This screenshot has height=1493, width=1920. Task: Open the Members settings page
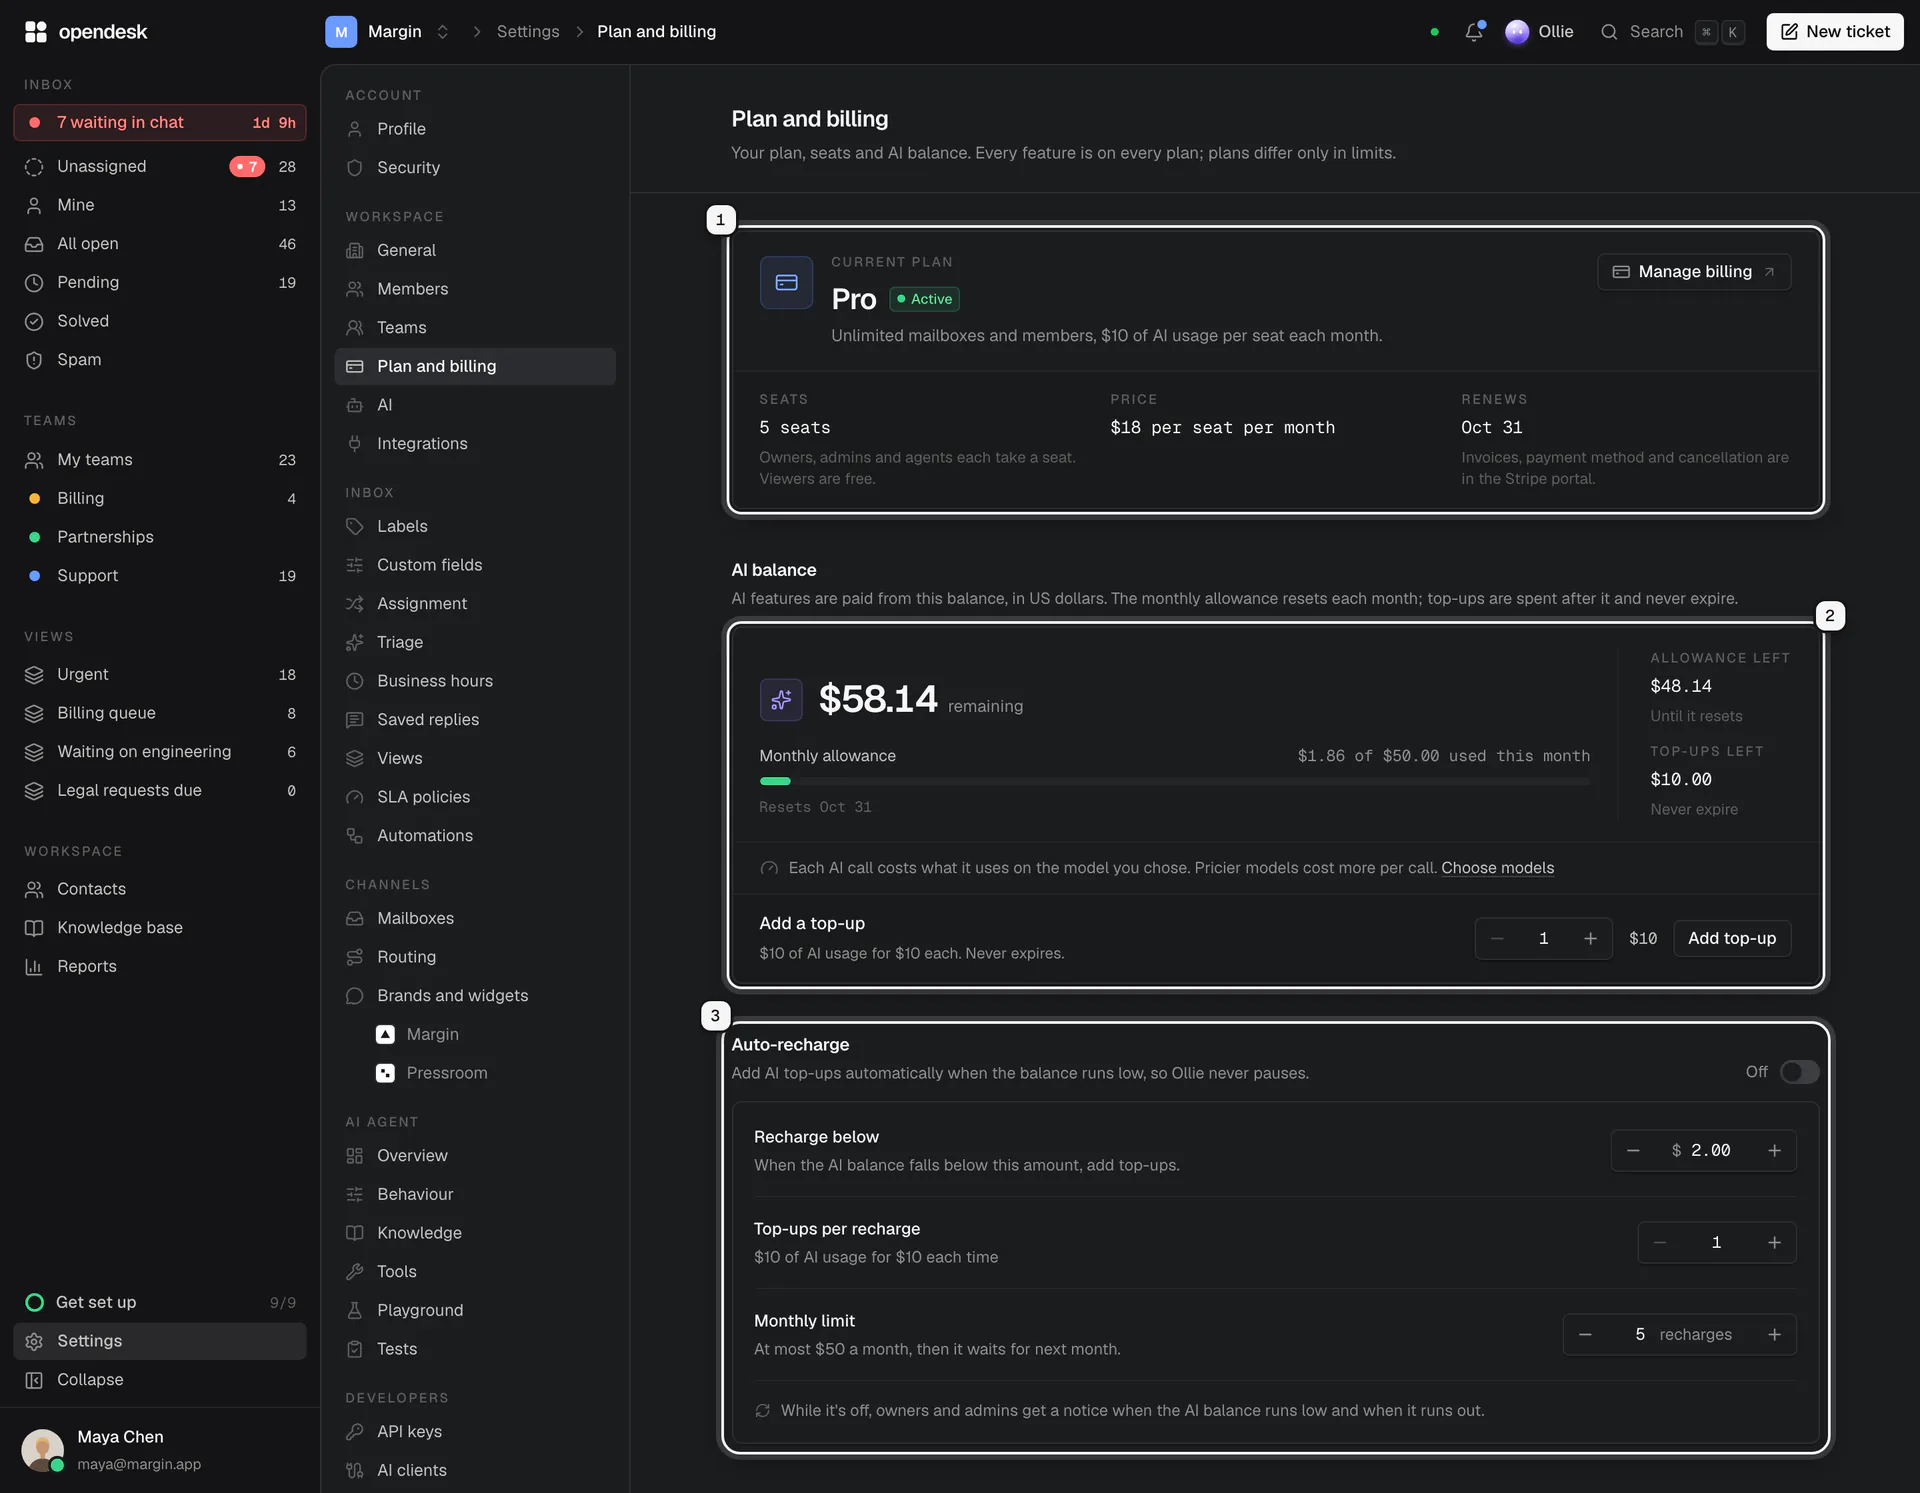pos(474,289)
